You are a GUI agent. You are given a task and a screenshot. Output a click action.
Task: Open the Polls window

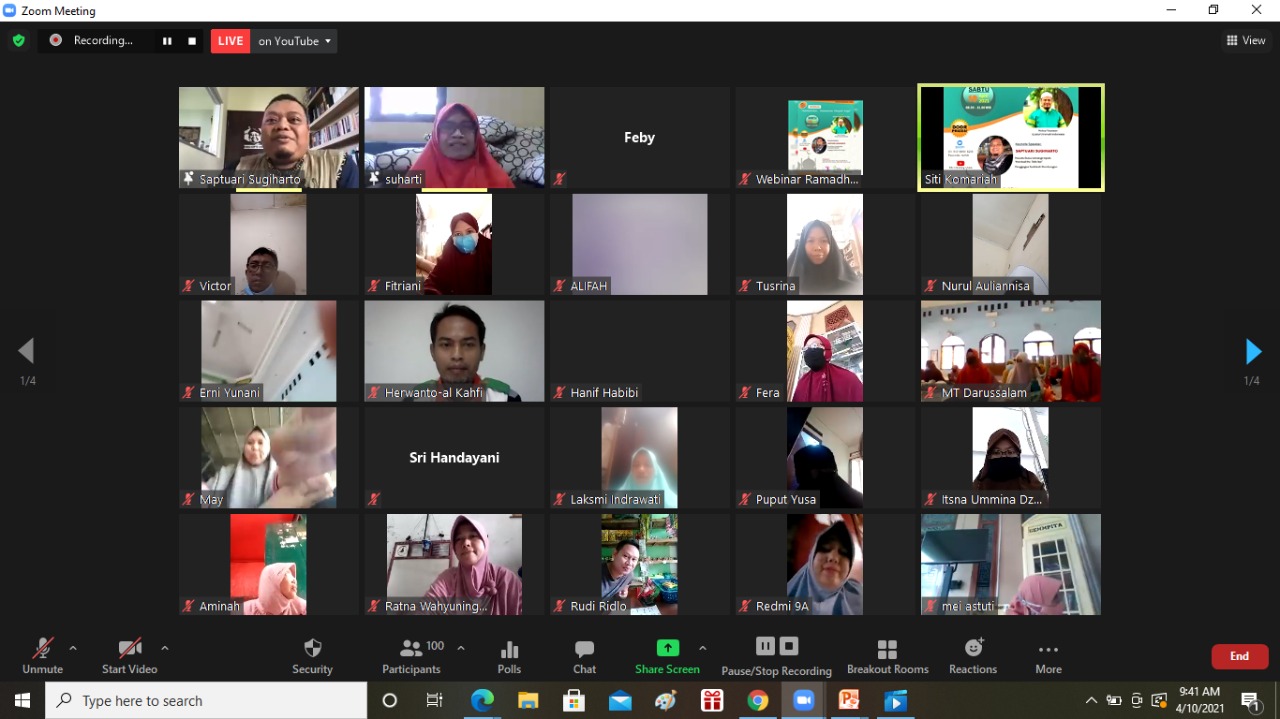coord(509,656)
